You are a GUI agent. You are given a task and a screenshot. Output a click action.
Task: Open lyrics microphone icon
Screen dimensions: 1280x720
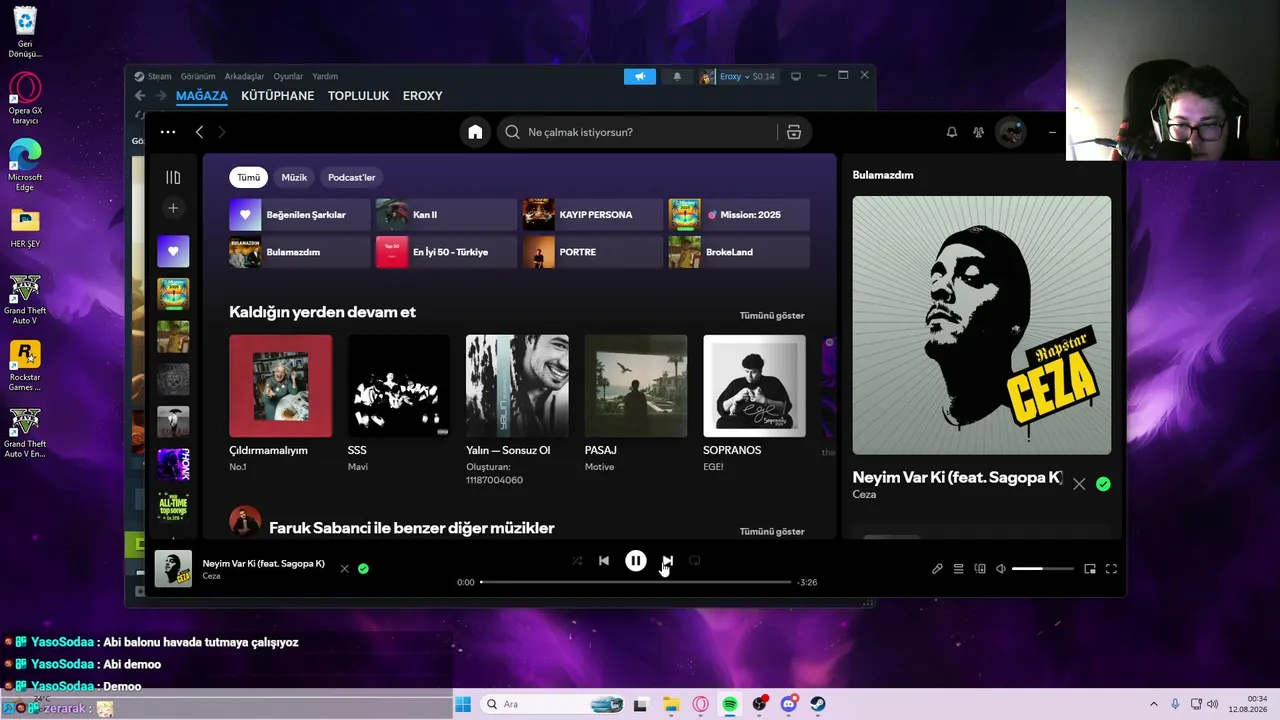[937, 569]
